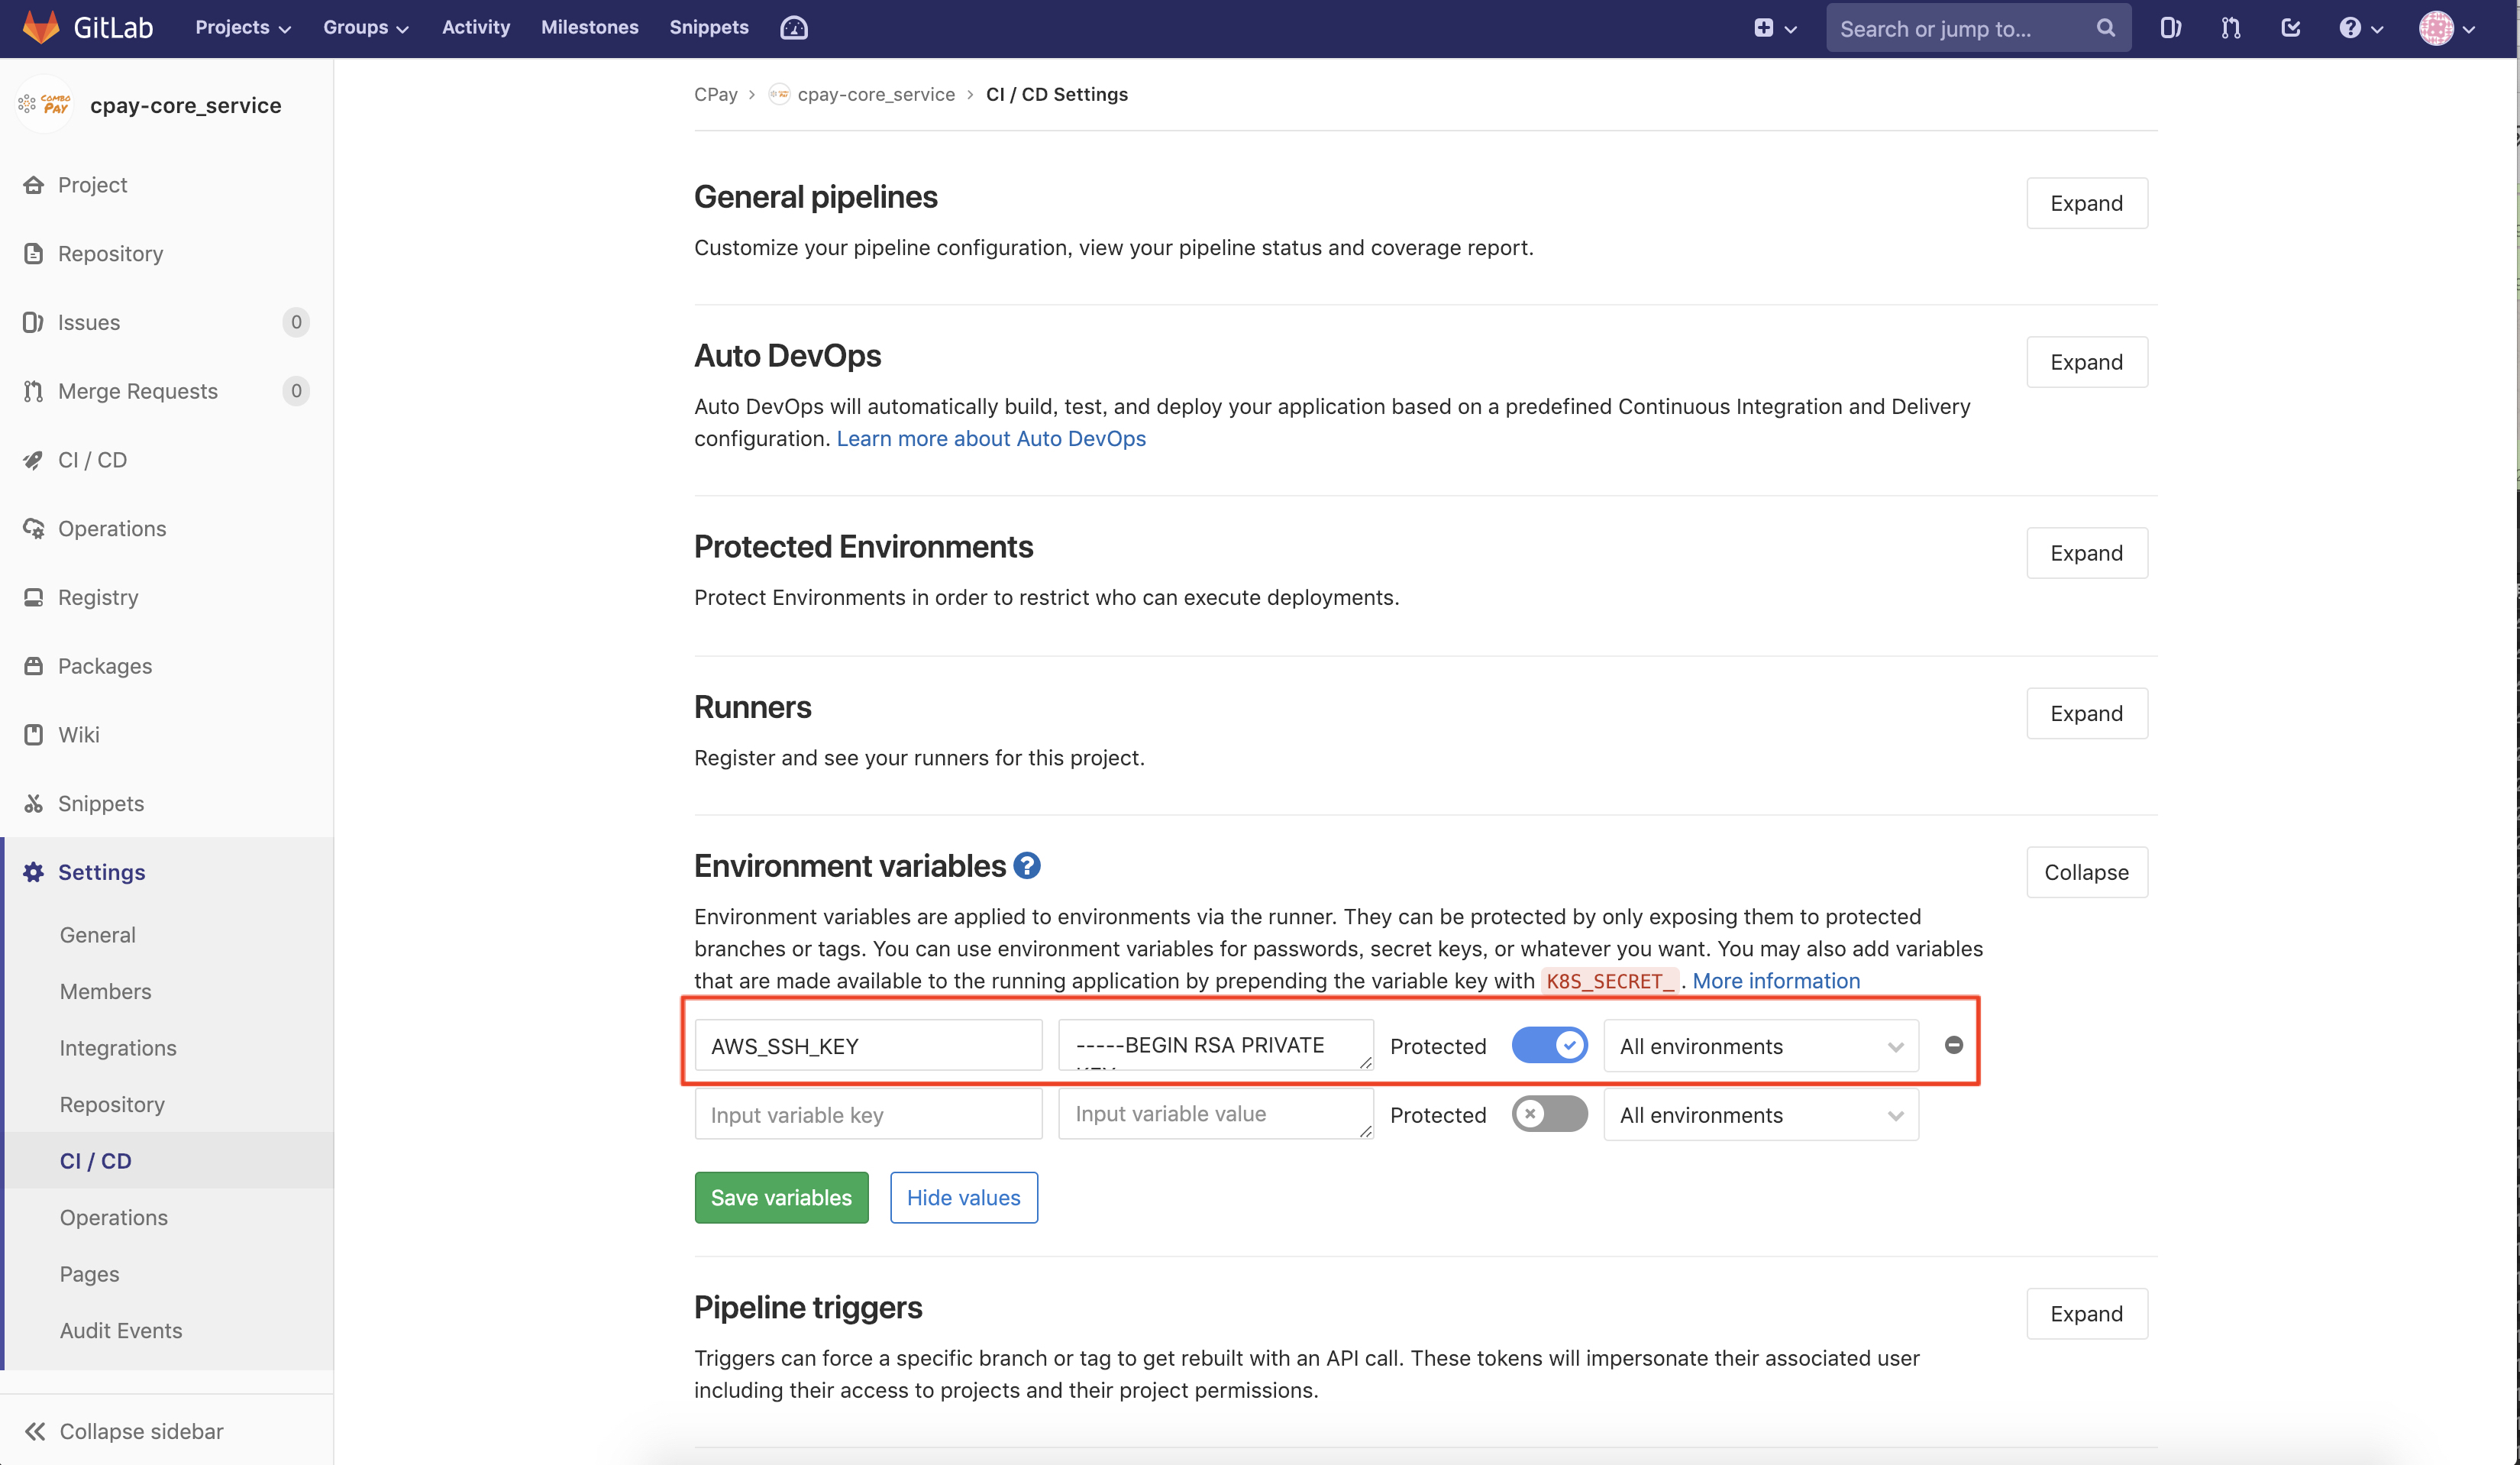The width and height of the screenshot is (2520, 1465).
Task: Open the Activity menu item
Action: click(x=476, y=28)
